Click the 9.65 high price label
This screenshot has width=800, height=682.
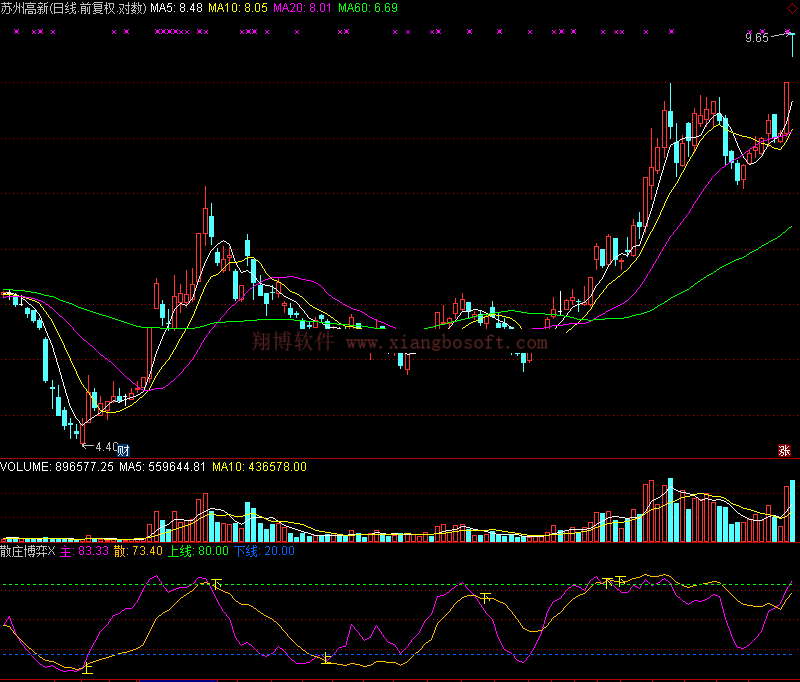pos(757,38)
